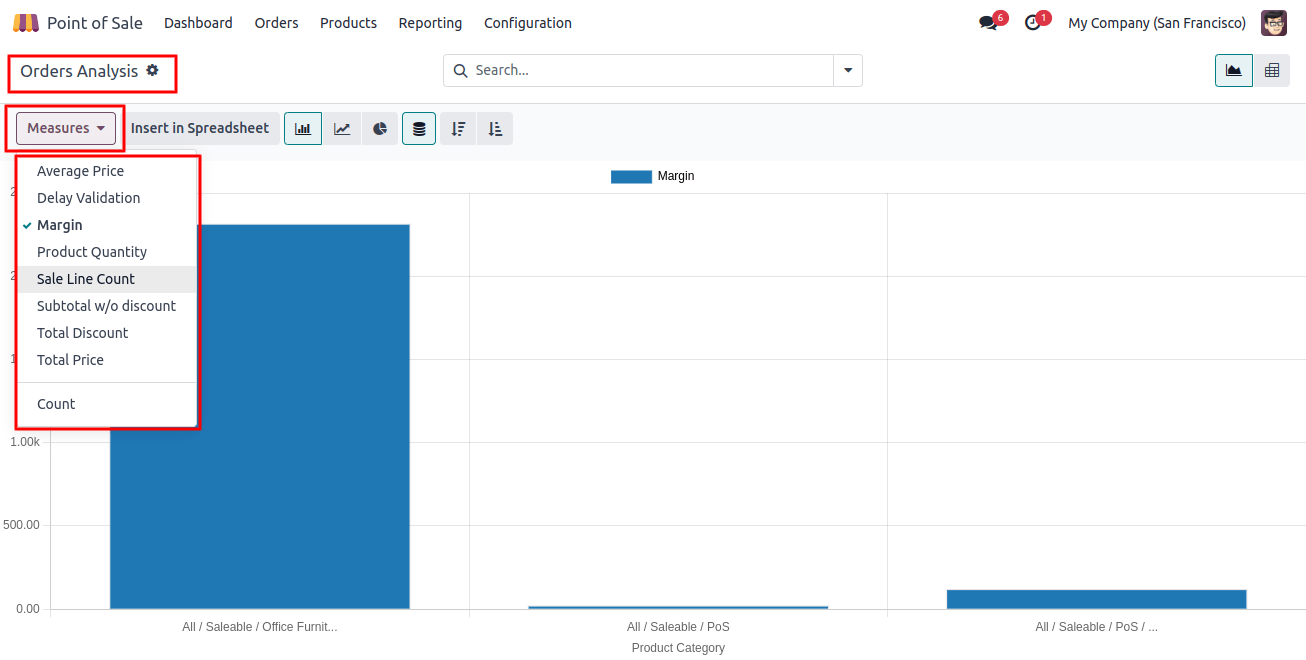Choose Count measure

point(107,404)
